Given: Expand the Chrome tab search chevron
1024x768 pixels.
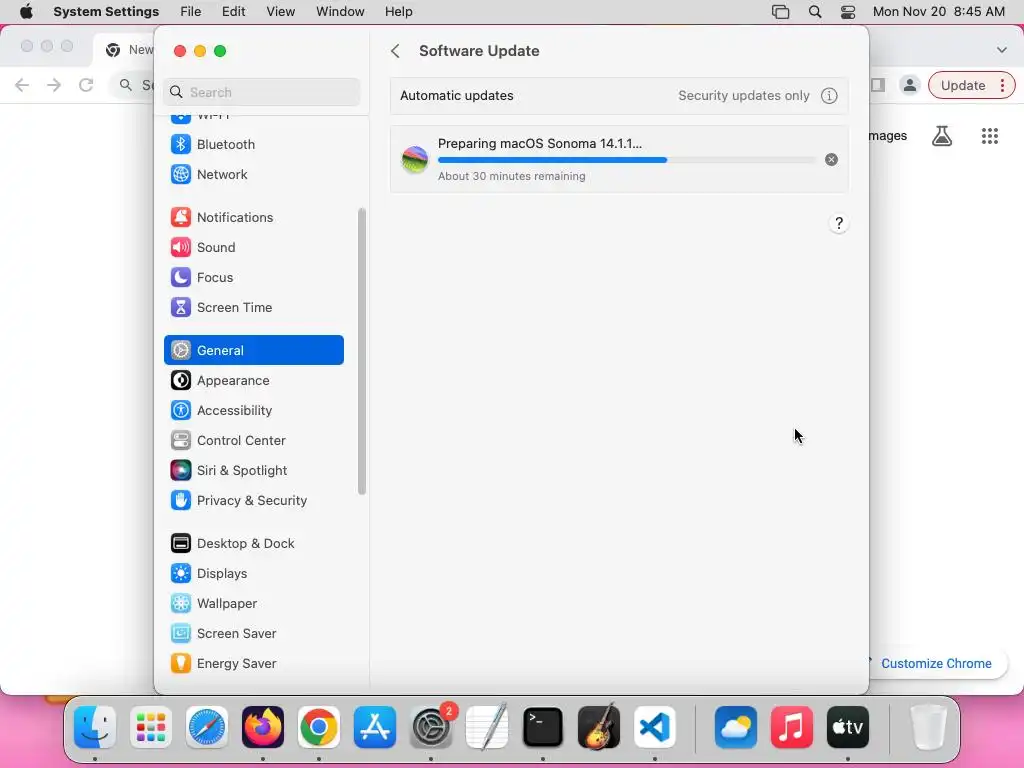Looking at the screenshot, I should point(1002,50).
